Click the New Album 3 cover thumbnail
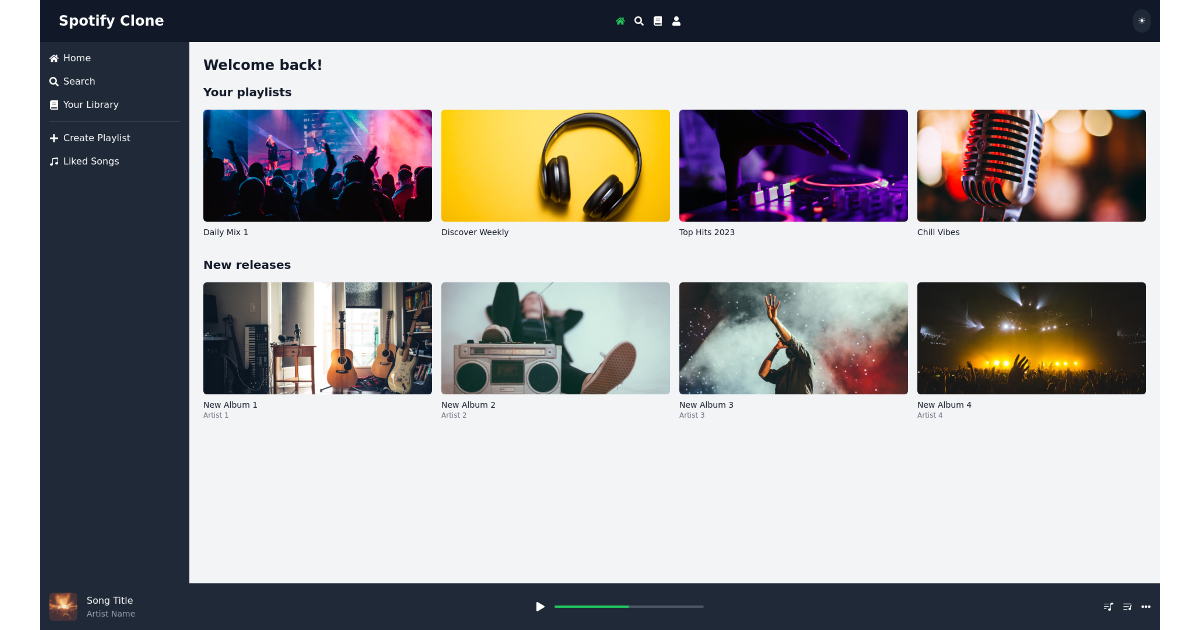 pyautogui.click(x=793, y=338)
